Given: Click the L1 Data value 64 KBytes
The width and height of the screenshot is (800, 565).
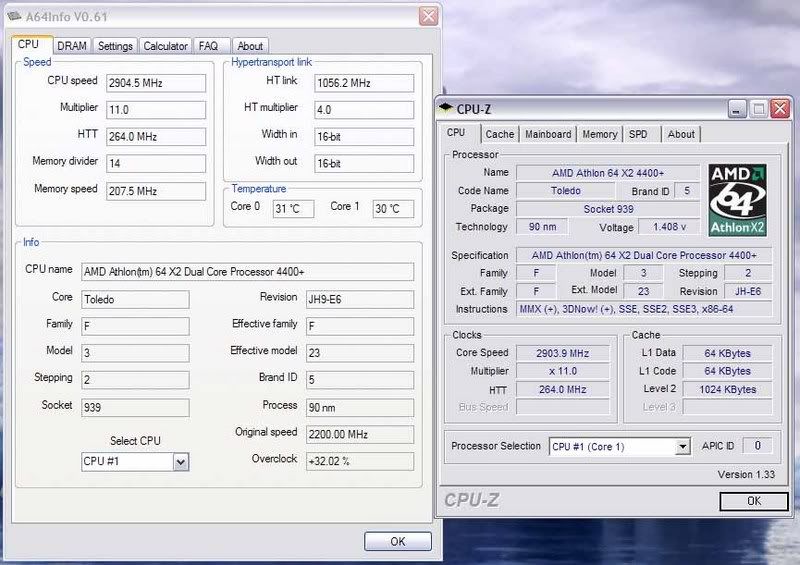Looking at the screenshot, I should 727,353.
